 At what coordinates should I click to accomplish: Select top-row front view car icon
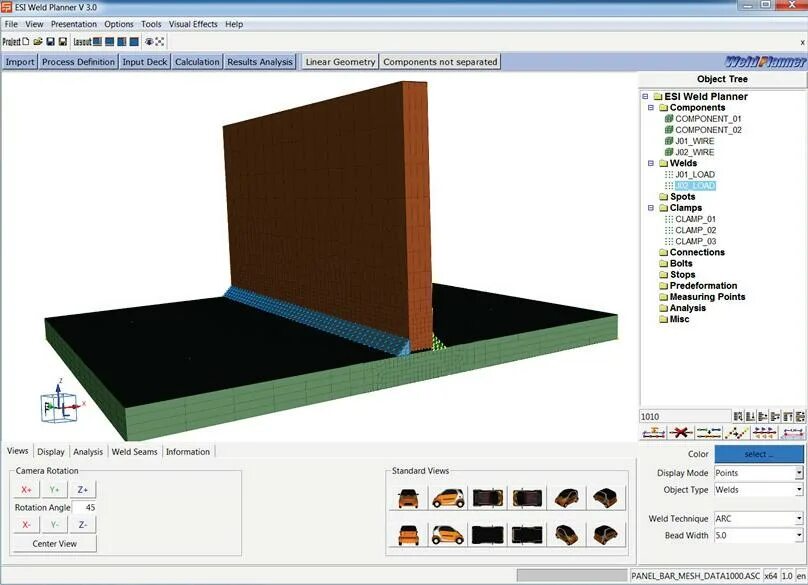click(408, 498)
